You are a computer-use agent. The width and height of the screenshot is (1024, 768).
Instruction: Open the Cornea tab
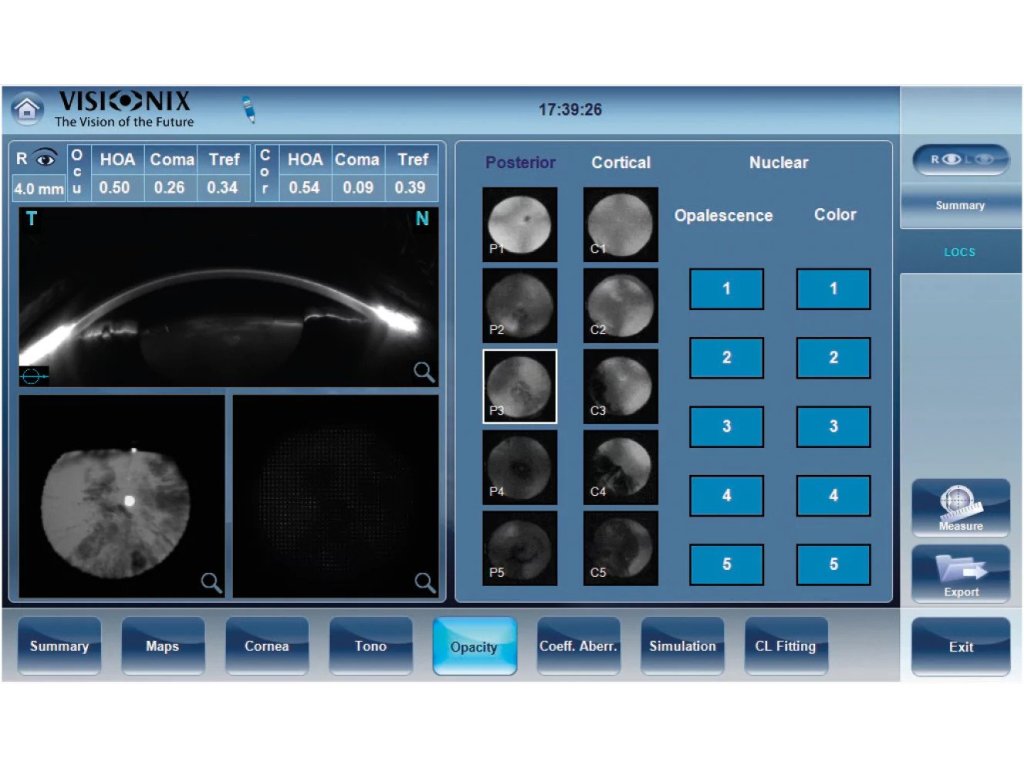click(266, 646)
